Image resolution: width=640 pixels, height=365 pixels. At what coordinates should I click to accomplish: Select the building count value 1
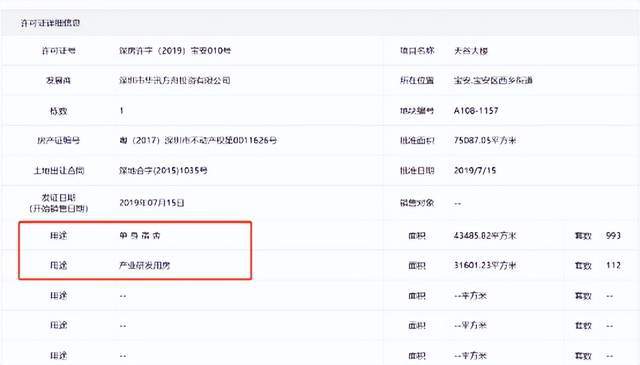pos(121,111)
